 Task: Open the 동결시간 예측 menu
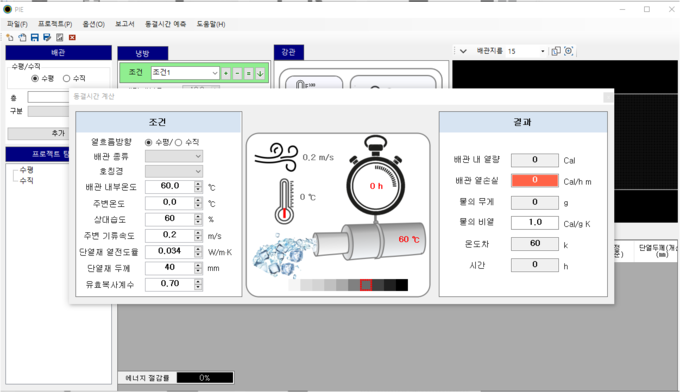(x=165, y=24)
